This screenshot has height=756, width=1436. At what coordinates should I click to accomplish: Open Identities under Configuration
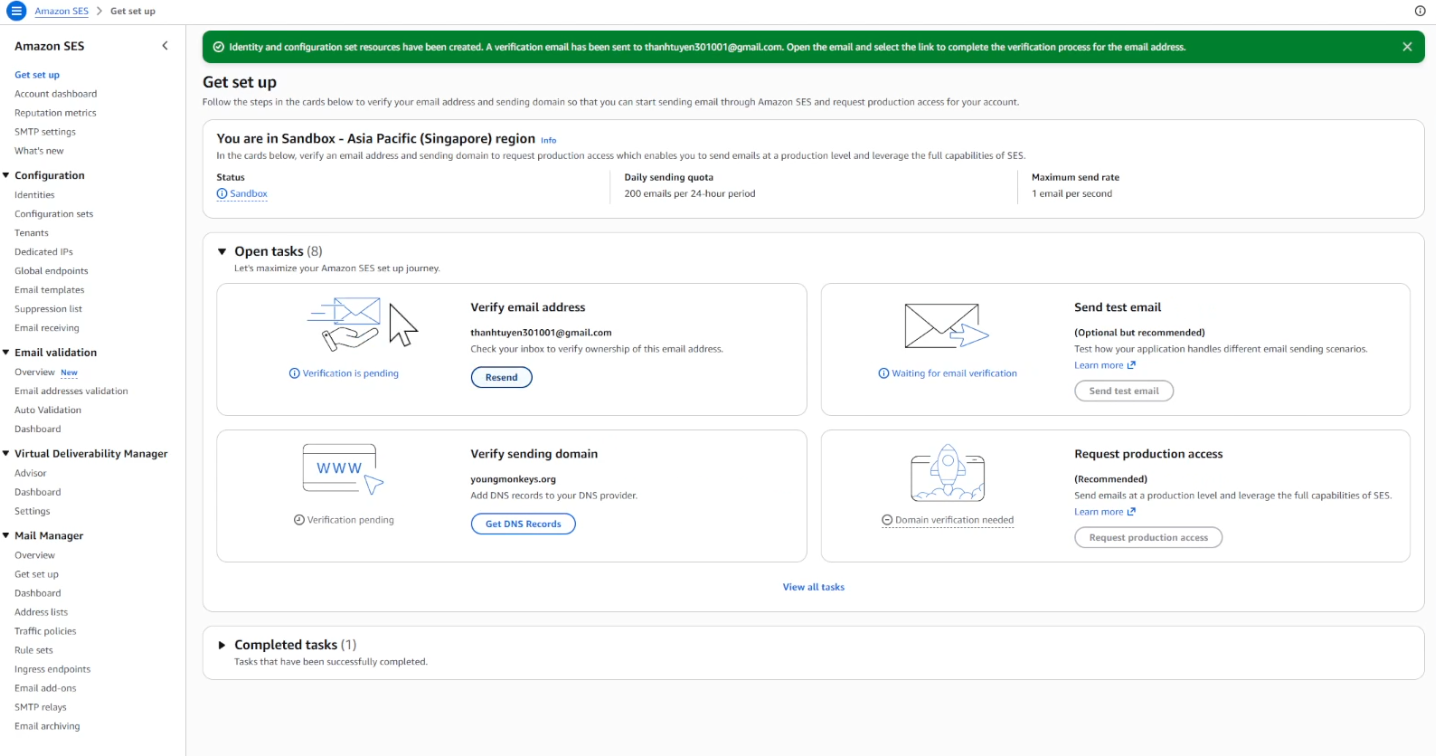click(35, 195)
